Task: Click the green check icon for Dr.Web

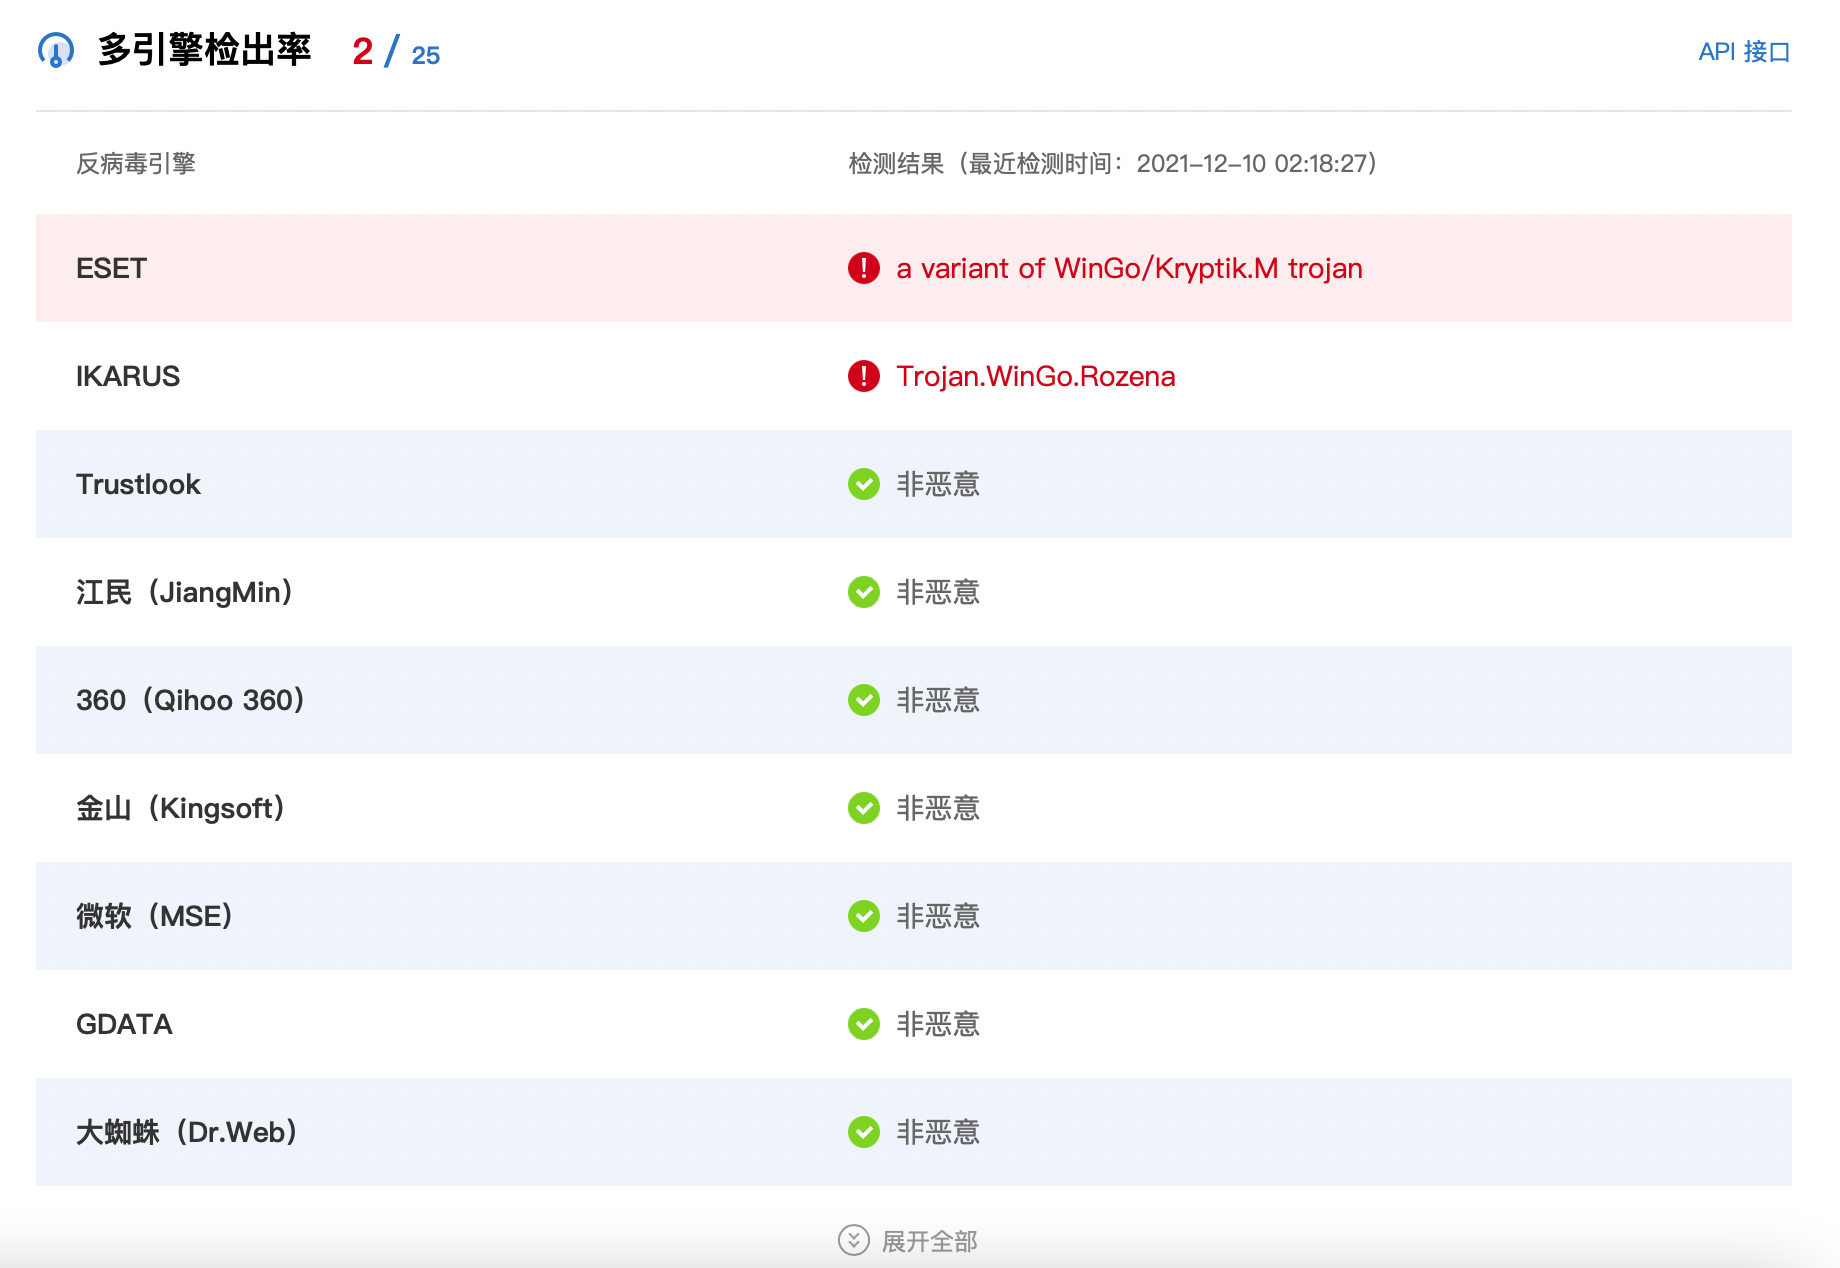Action: (x=863, y=1132)
